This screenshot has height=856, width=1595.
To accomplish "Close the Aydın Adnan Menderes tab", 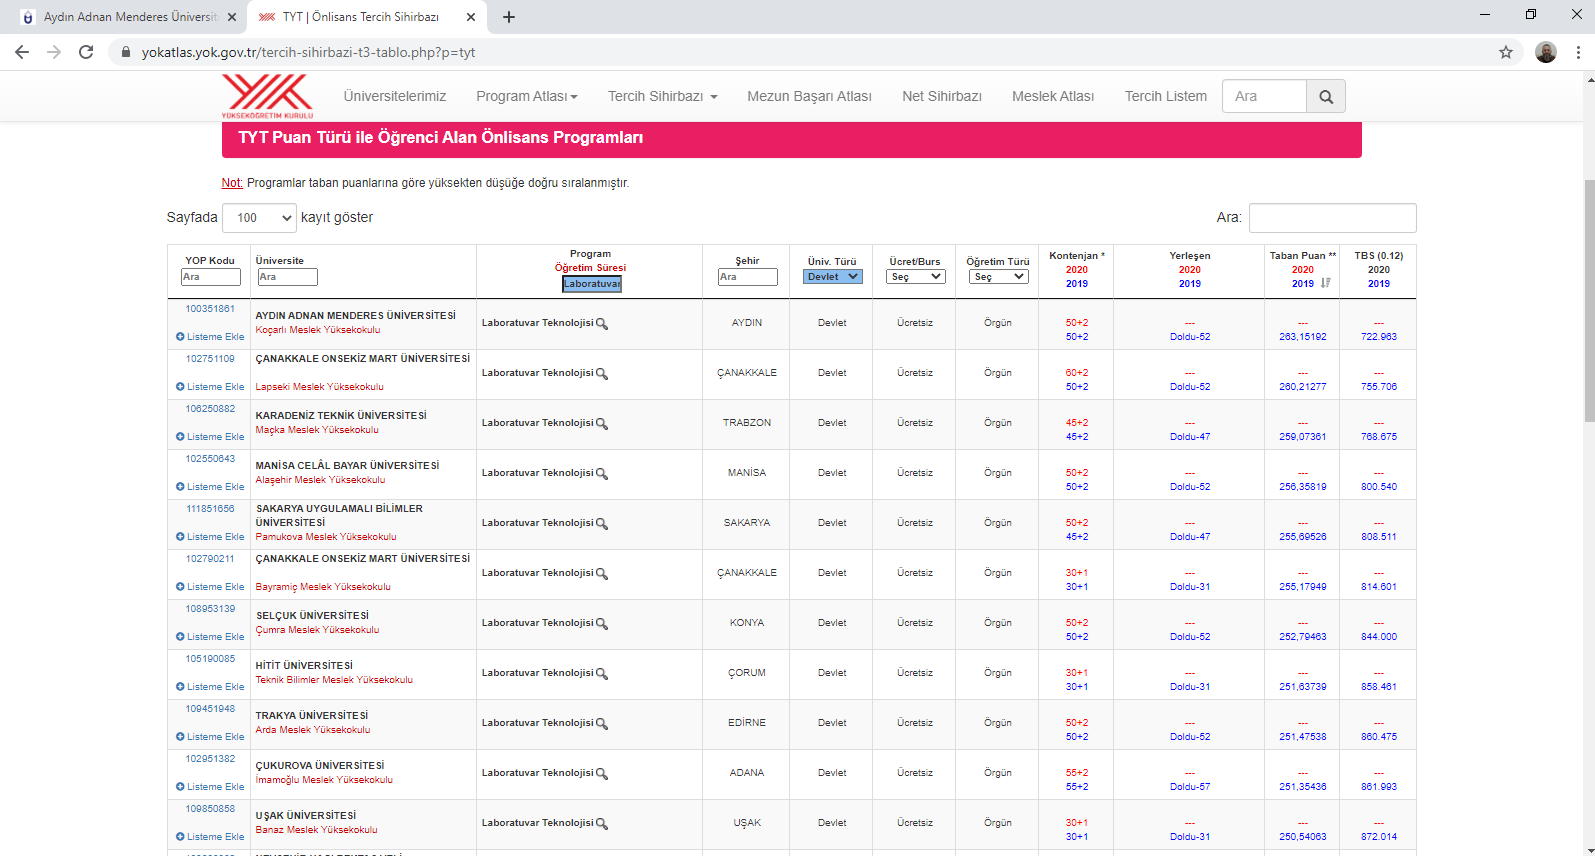I will (x=232, y=17).
